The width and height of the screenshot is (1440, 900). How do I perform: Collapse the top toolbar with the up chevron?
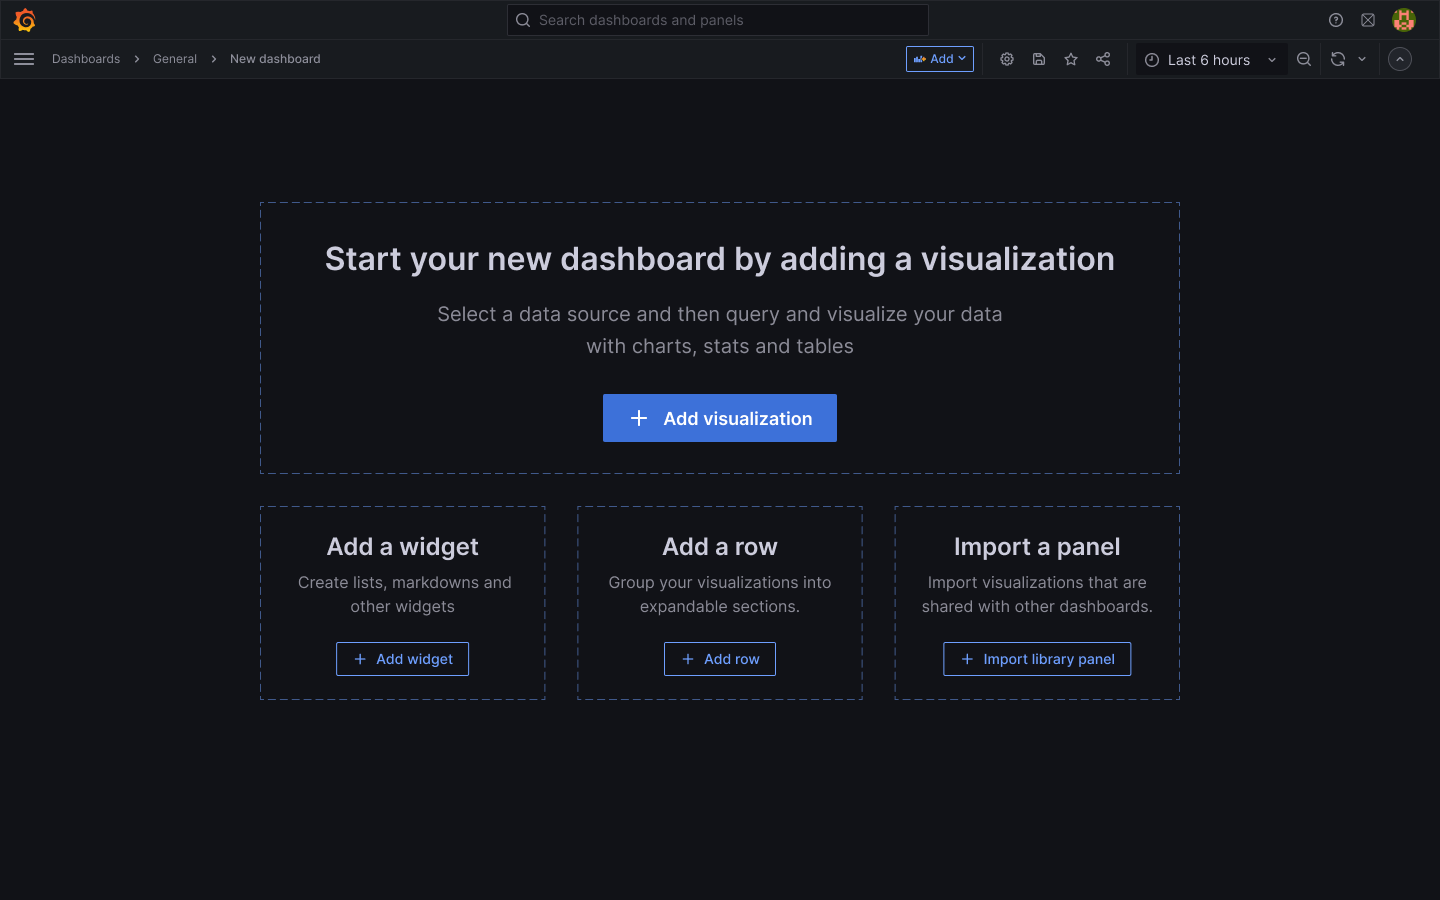click(1399, 58)
